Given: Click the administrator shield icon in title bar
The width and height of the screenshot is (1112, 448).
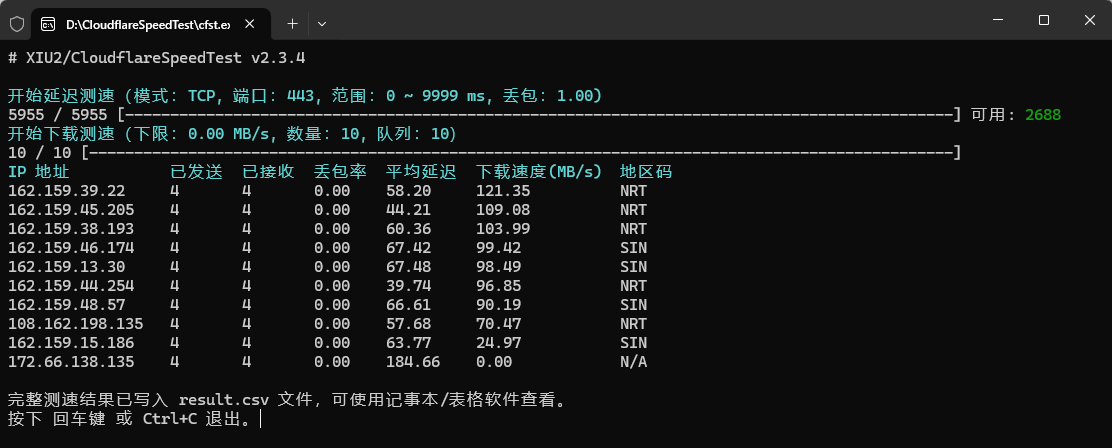Looking at the screenshot, I should coord(17,22).
